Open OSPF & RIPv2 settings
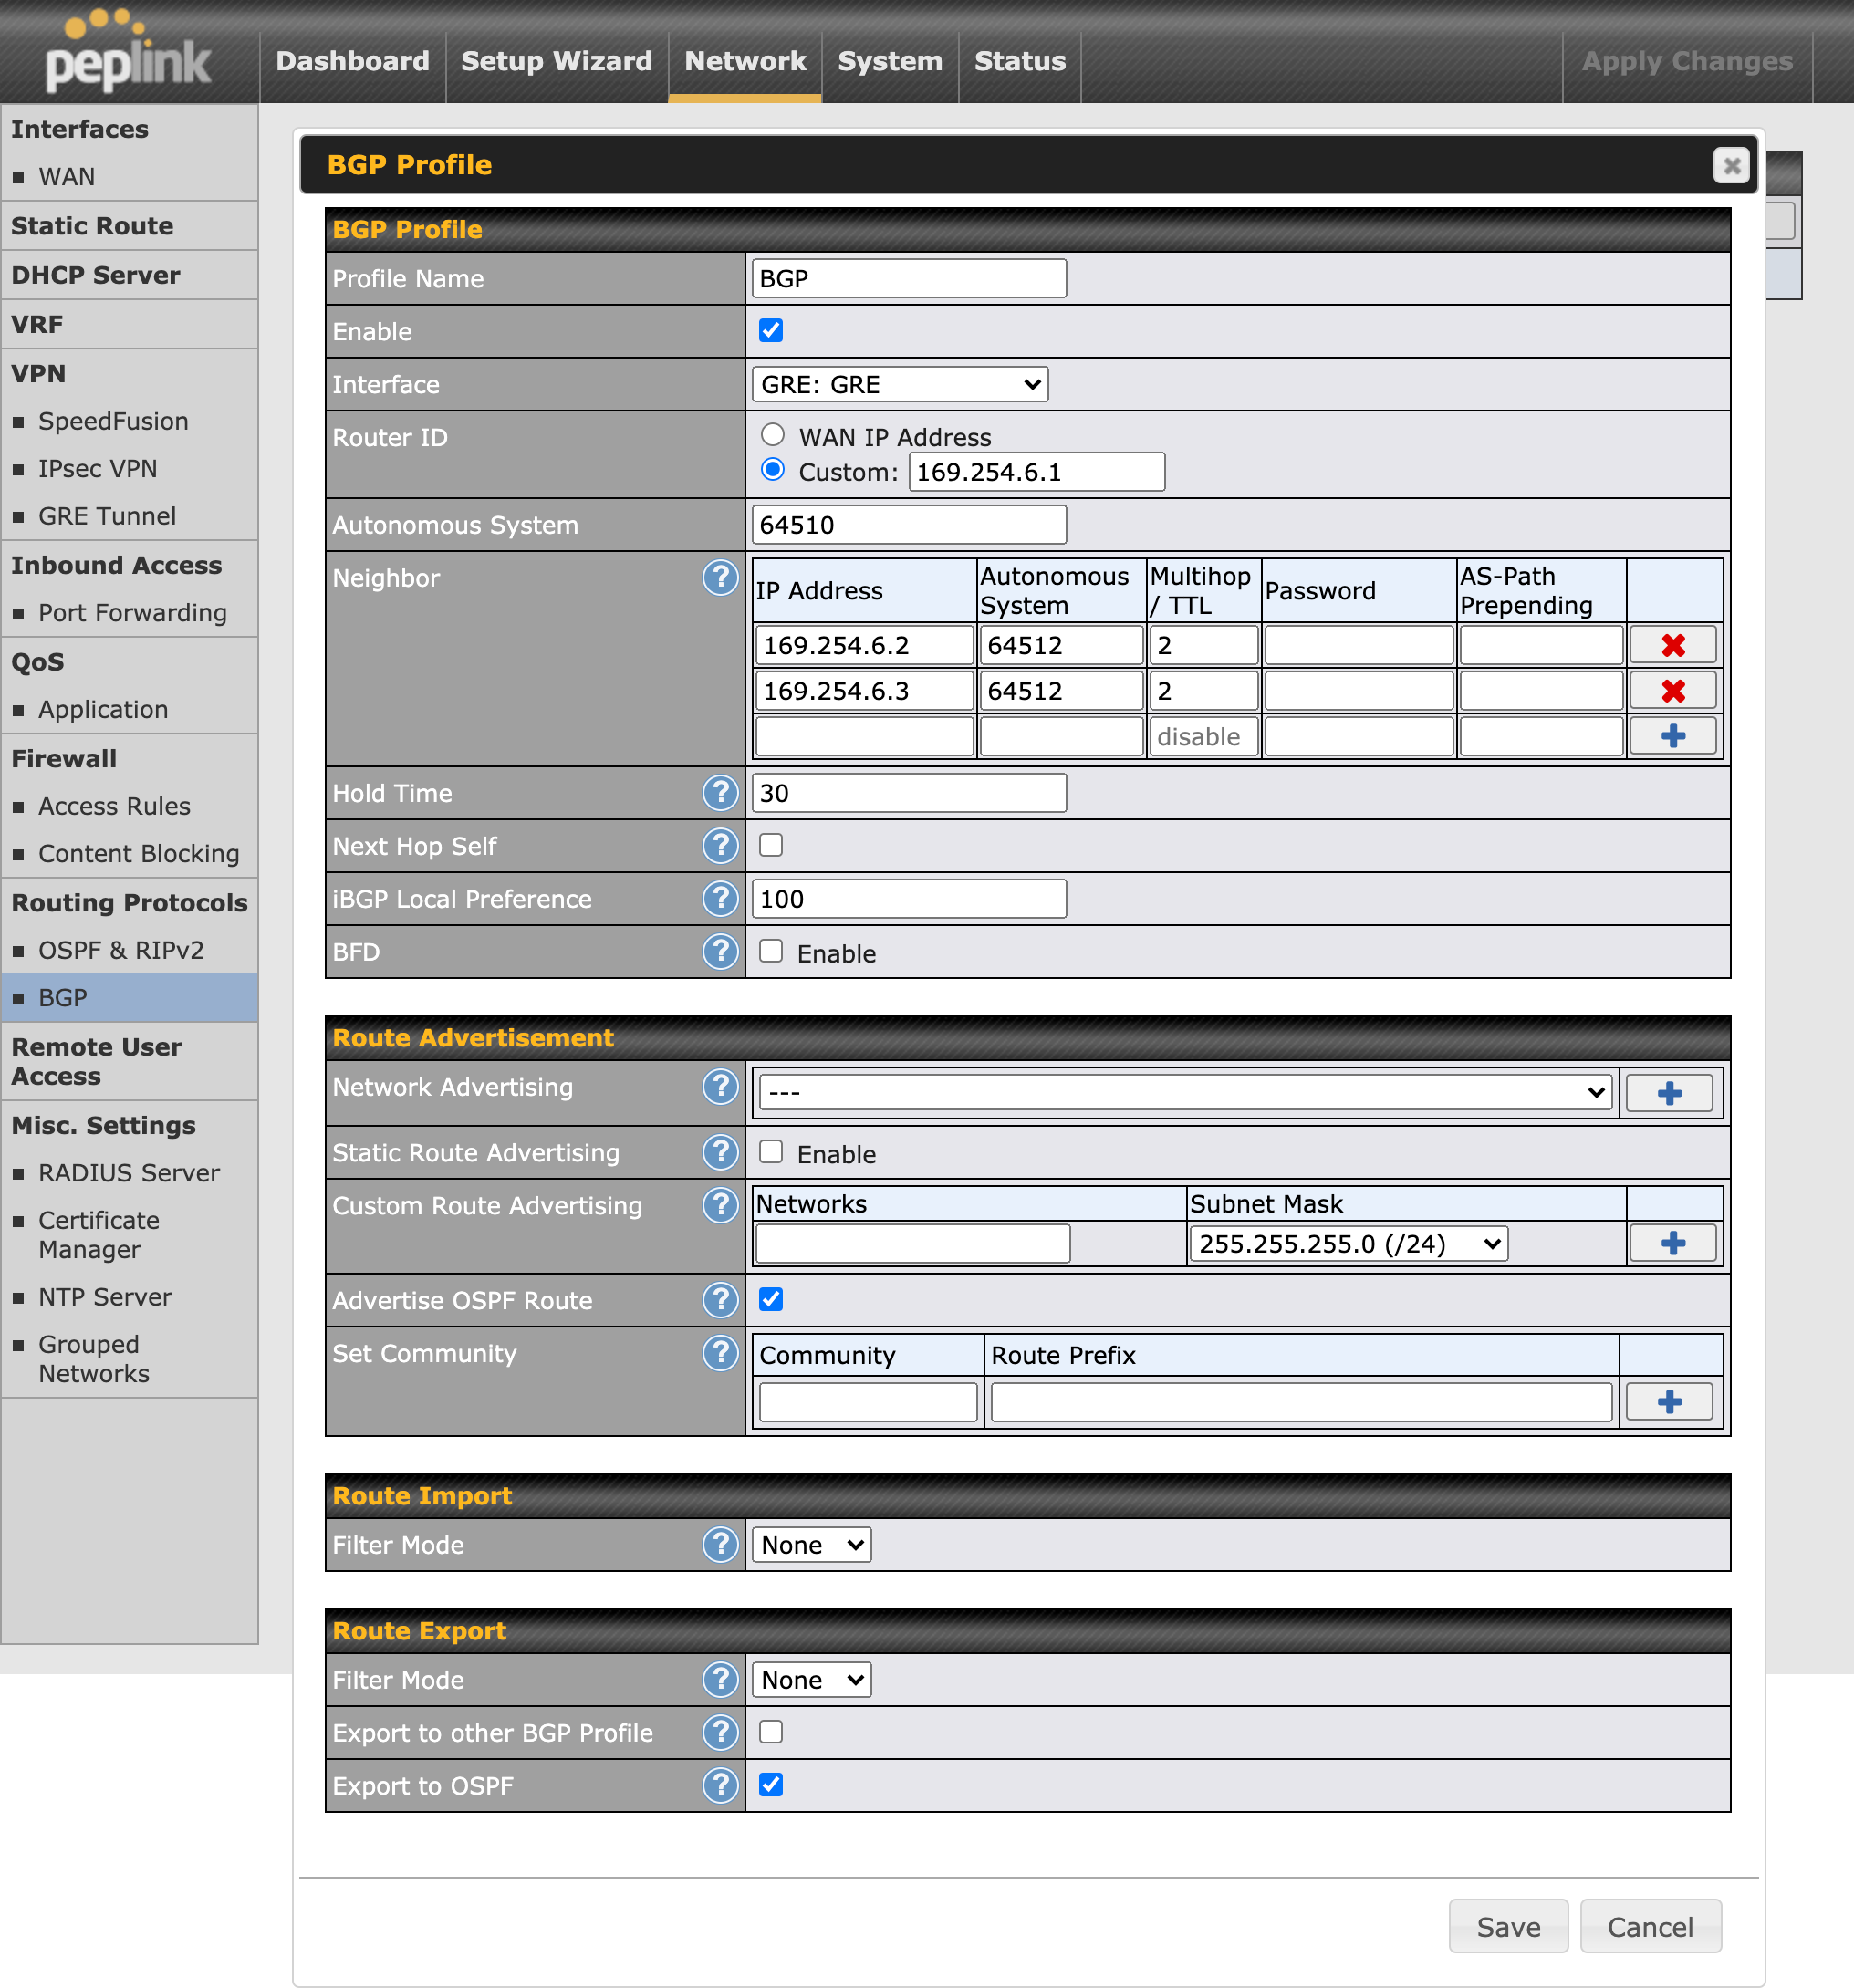Screen dimensions: 1854x1988 121,949
